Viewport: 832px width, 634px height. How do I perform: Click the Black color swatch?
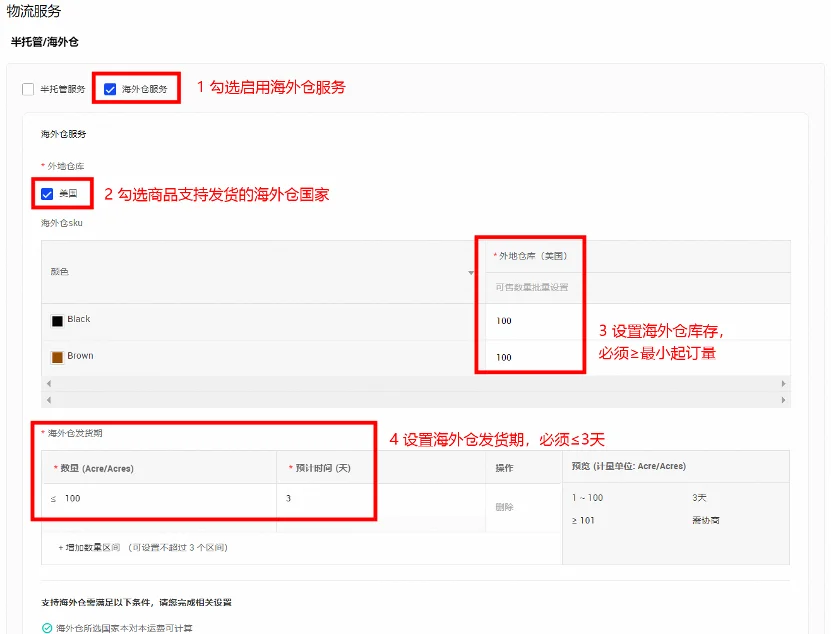[57, 321]
